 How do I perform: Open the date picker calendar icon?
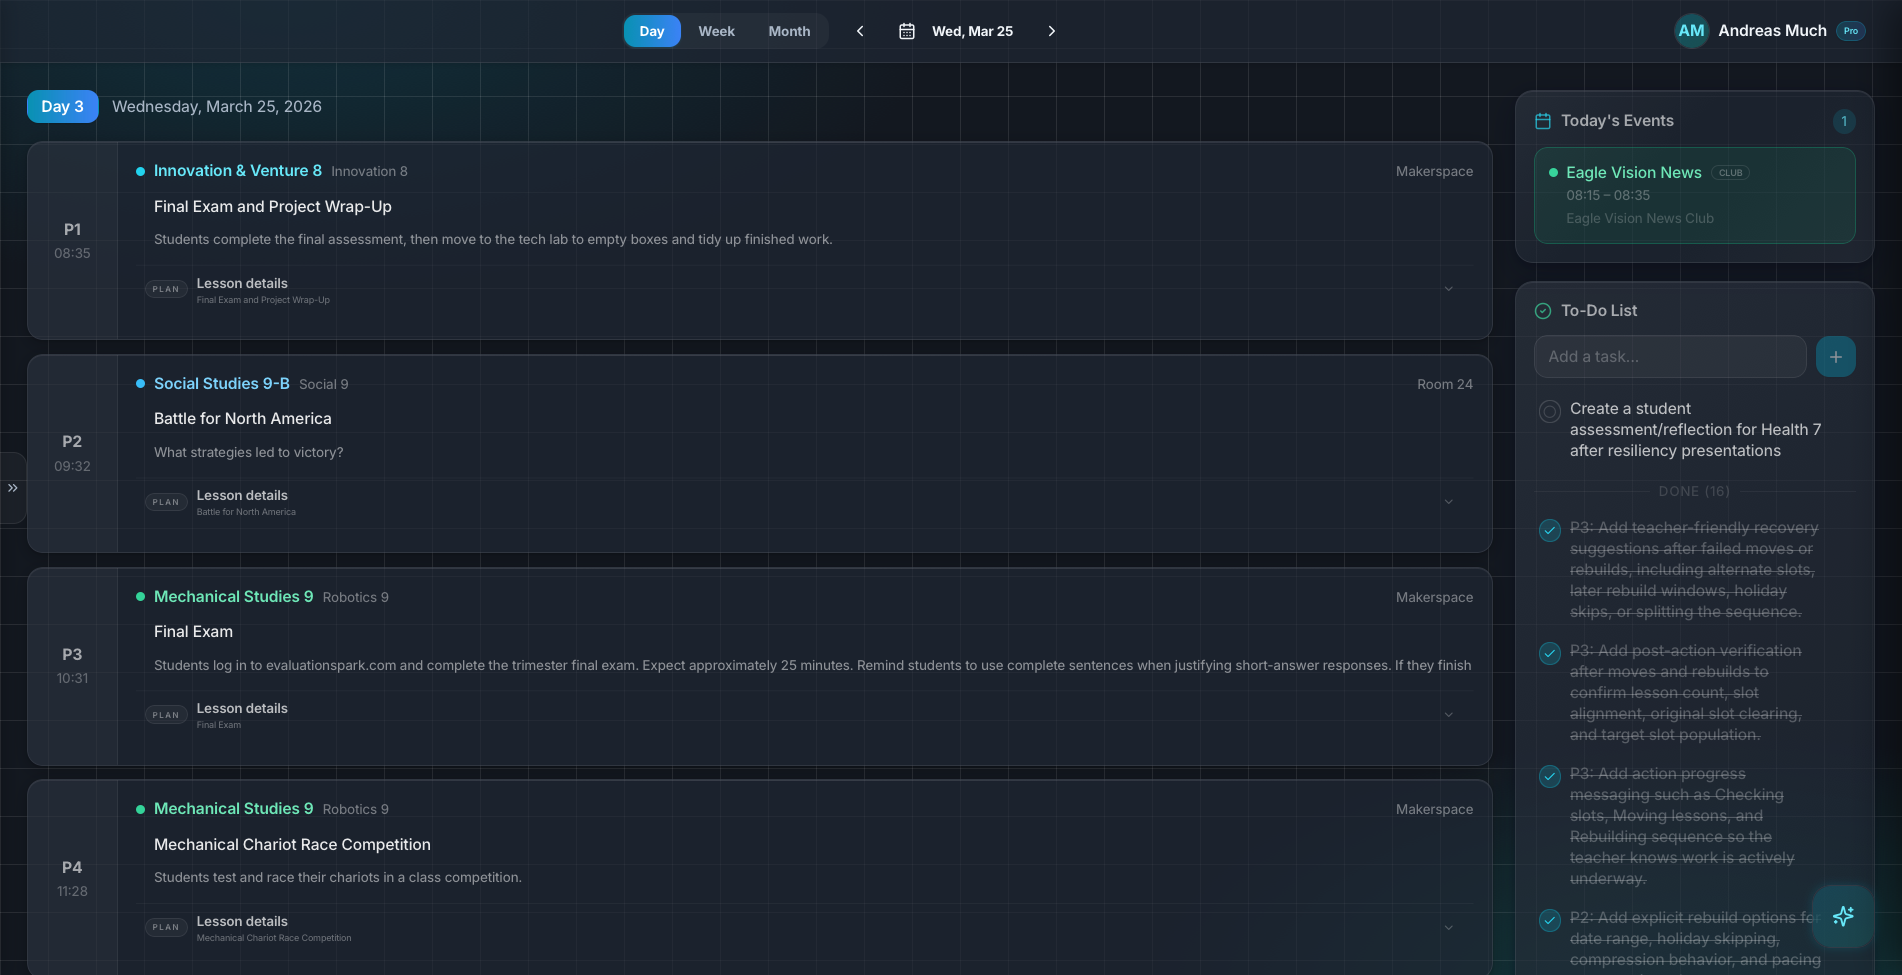click(x=907, y=31)
